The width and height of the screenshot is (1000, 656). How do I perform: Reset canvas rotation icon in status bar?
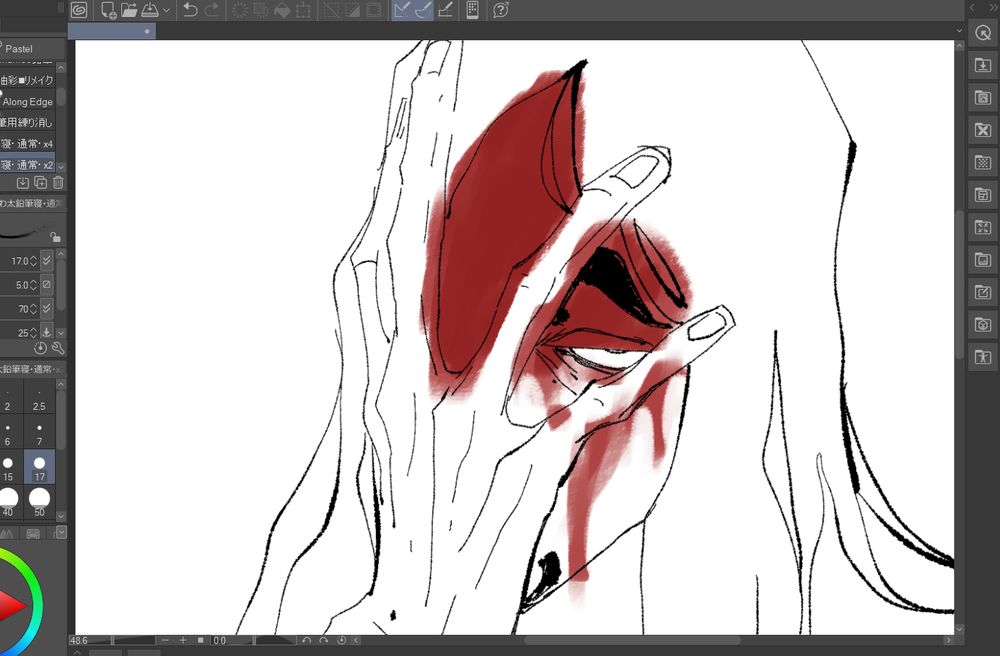(x=341, y=640)
